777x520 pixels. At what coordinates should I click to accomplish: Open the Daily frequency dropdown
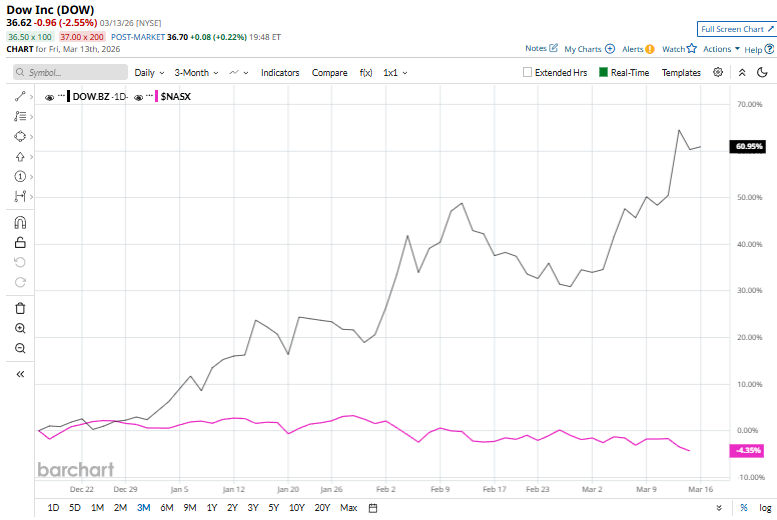(149, 73)
